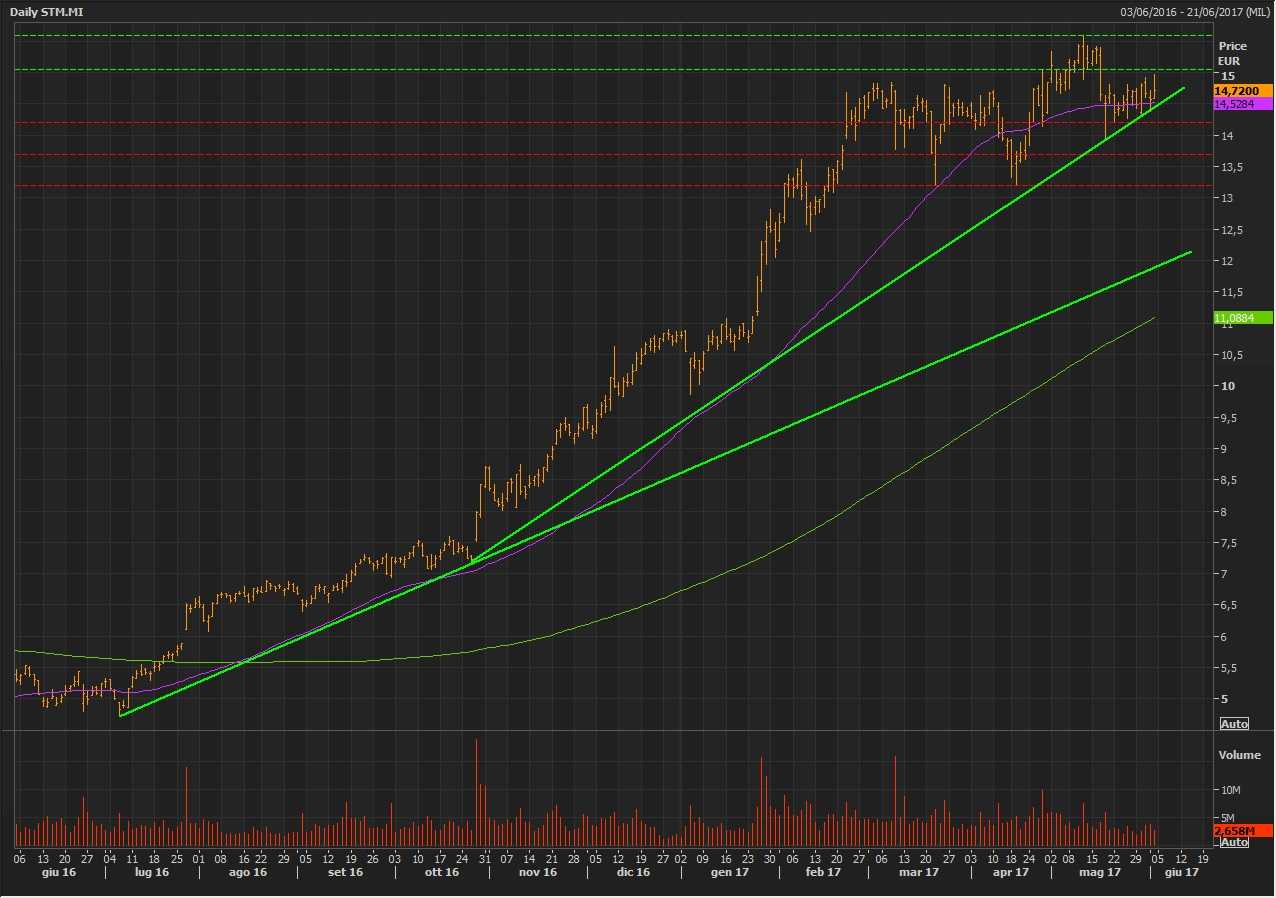Click the price axis value 13,5
This screenshot has height=898, width=1276.
(x=1230, y=167)
